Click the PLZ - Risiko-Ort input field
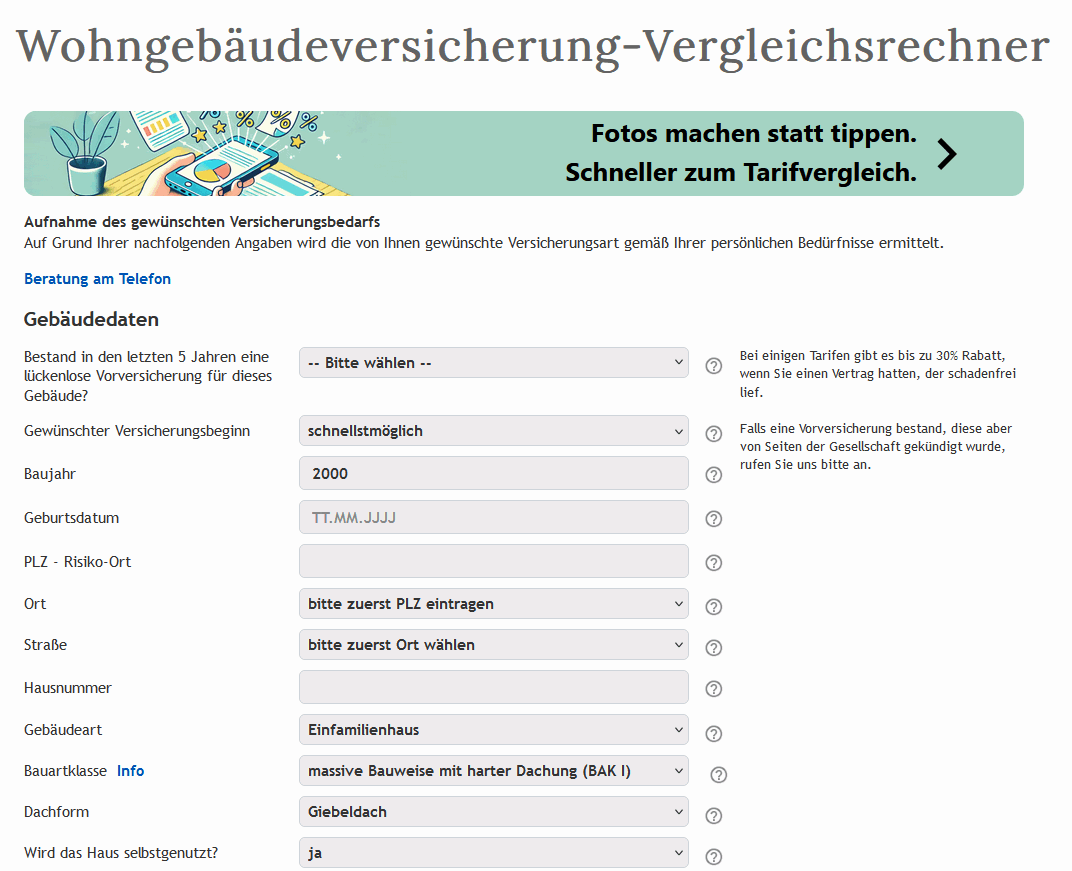The image size is (1072, 871). pos(494,561)
